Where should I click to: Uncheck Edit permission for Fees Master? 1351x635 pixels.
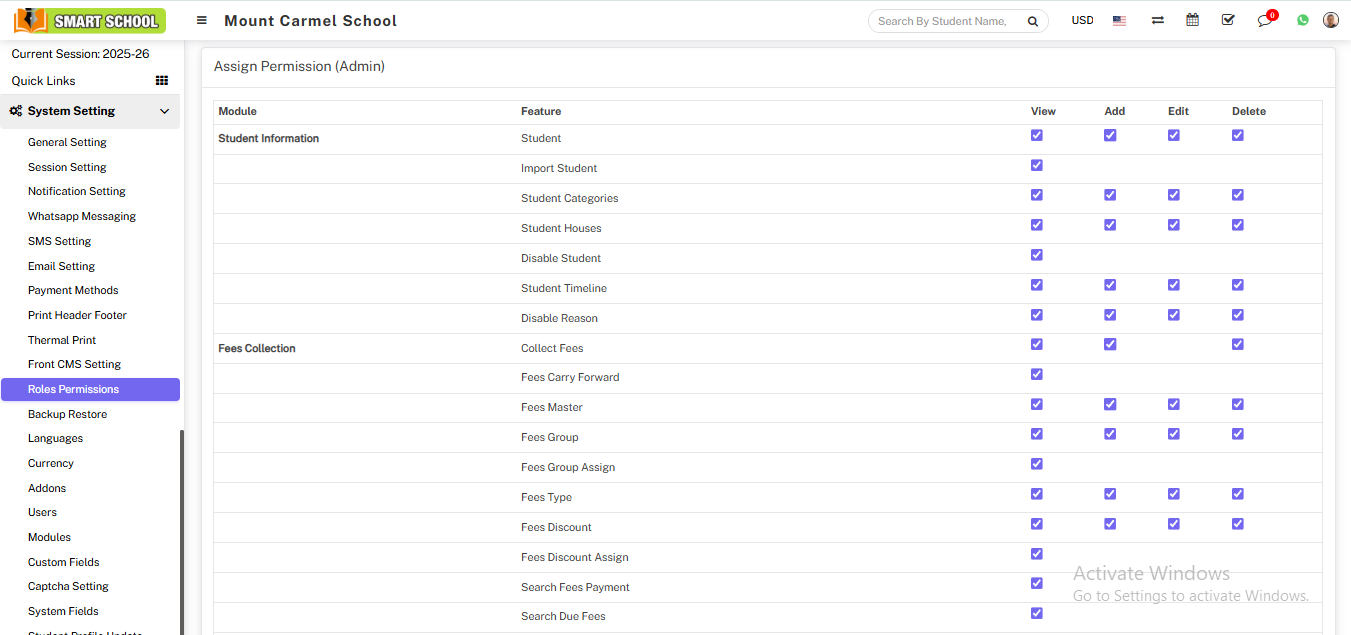coord(1174,405)
